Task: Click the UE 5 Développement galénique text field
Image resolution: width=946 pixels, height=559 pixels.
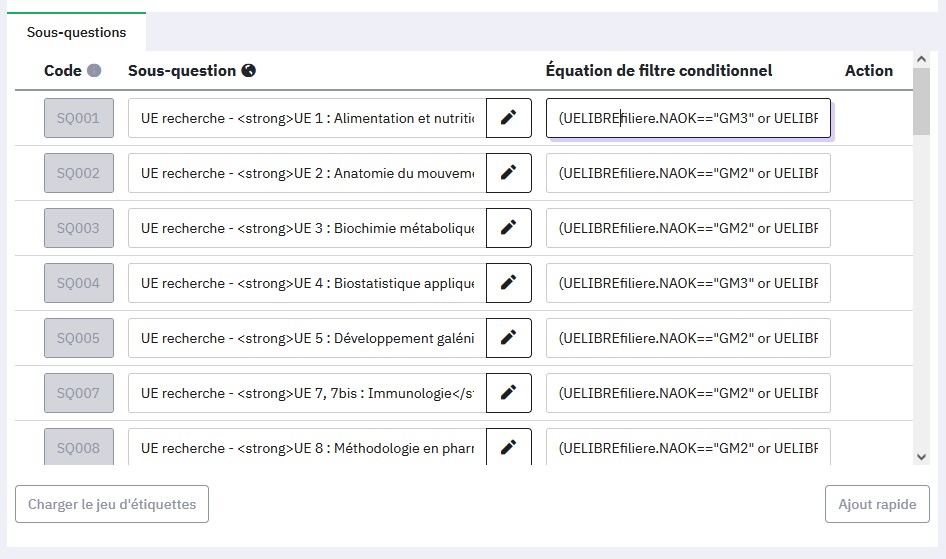Action: tap(307, 338)
